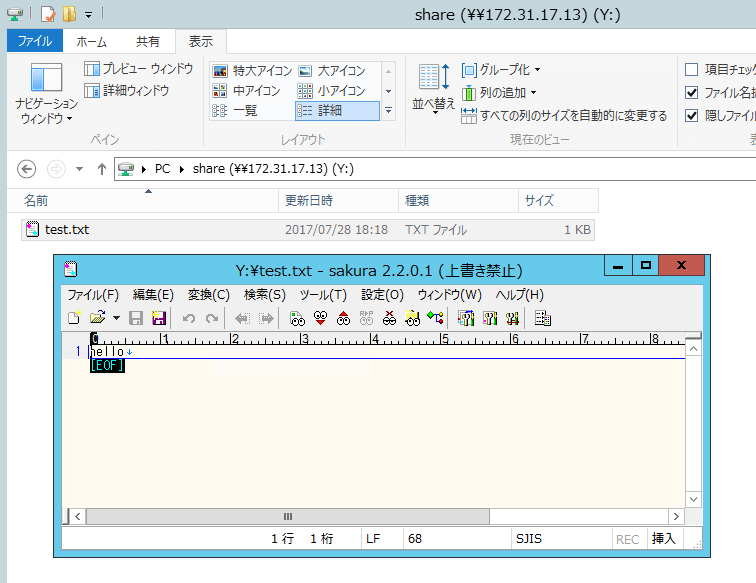Image resolution: width=756 pixels, height=583 pixels.
Task: Open the recent files dropdown beside open icon
Action: tap(116, 318)
